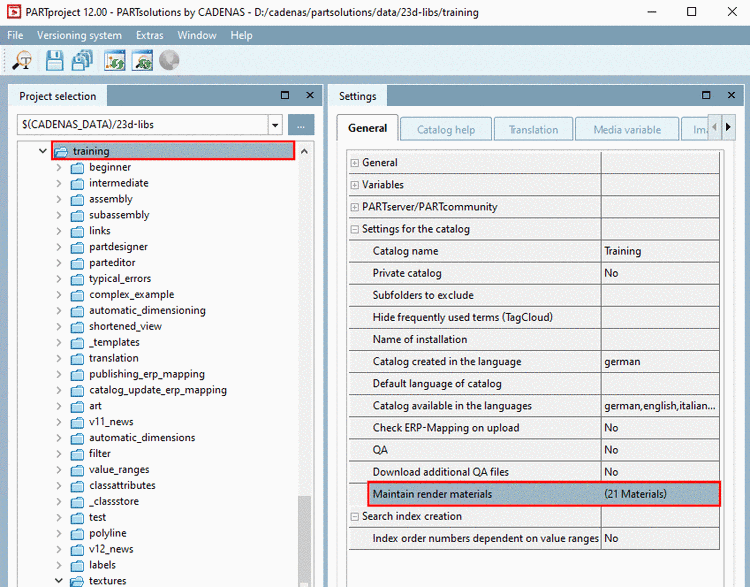This screenshot has width=750, height=587.
Task: Click the grey globe toolbar icon
Action: 169,61
